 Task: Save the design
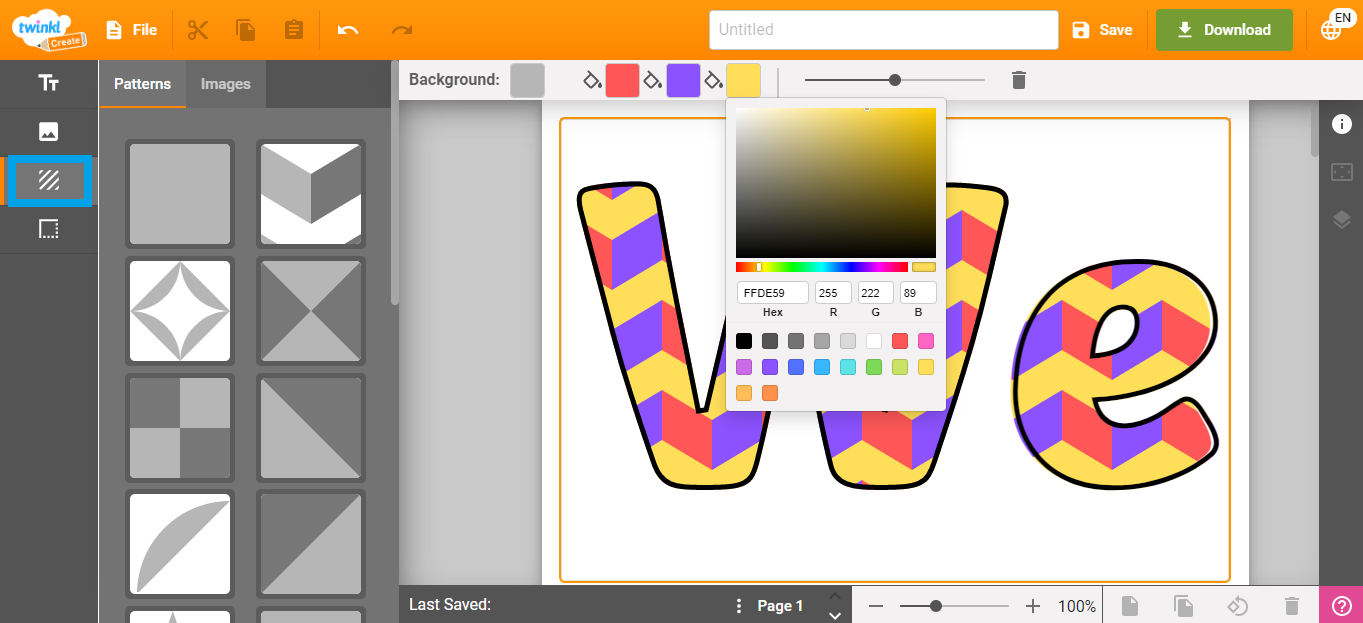(1102, 30)
